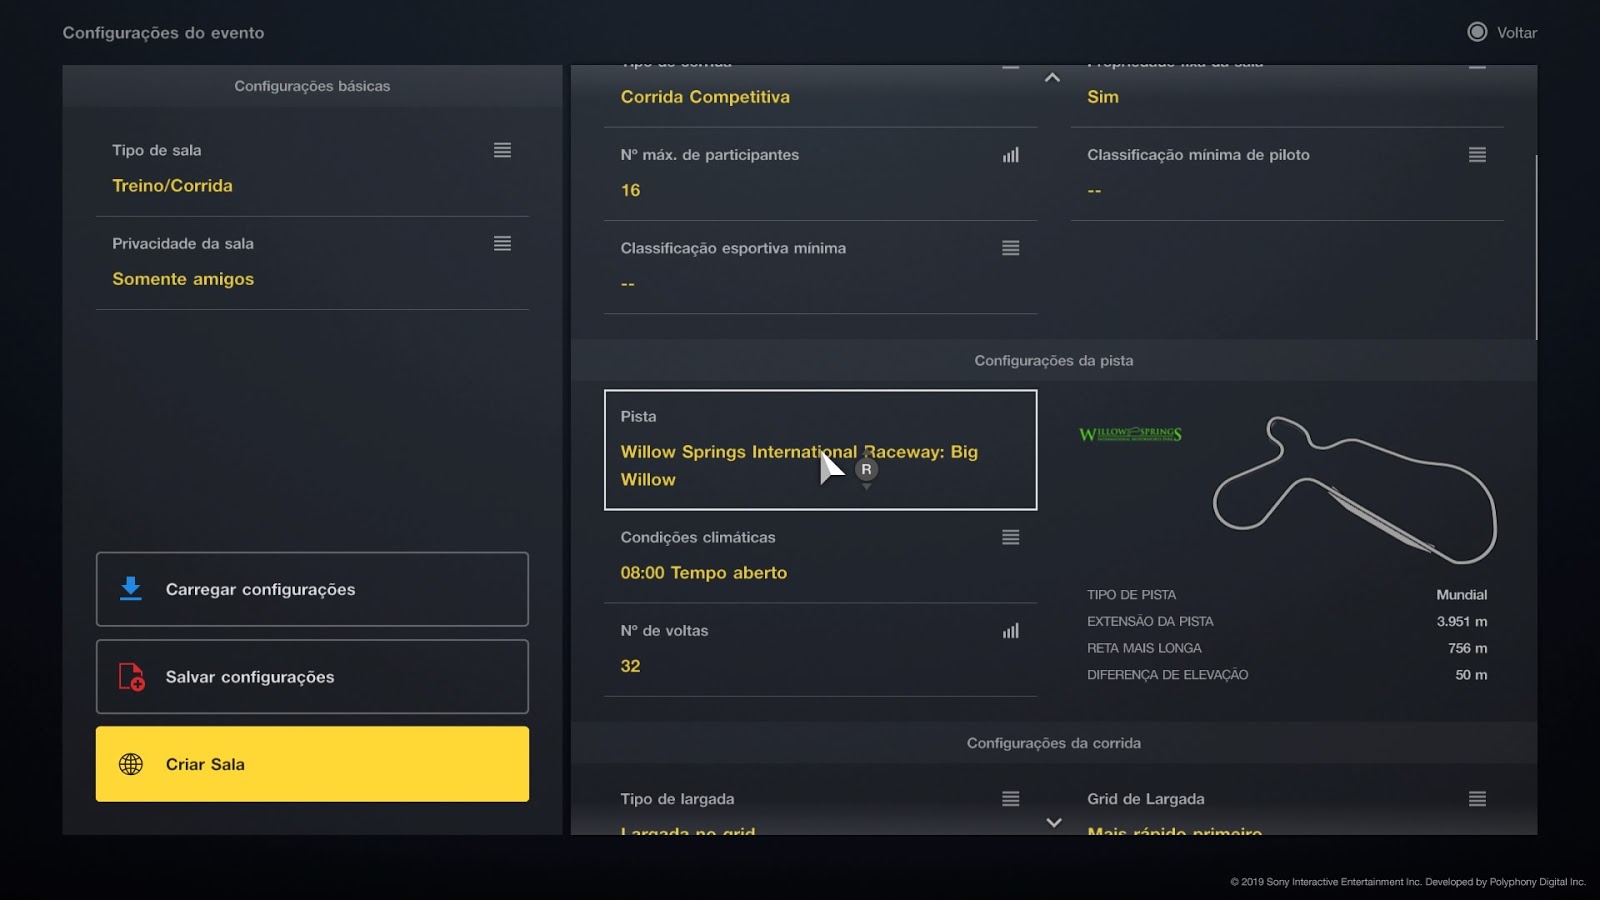Open the Privacidade da sala setting
Screen dimensions: 1600x900
pos(312,262)
